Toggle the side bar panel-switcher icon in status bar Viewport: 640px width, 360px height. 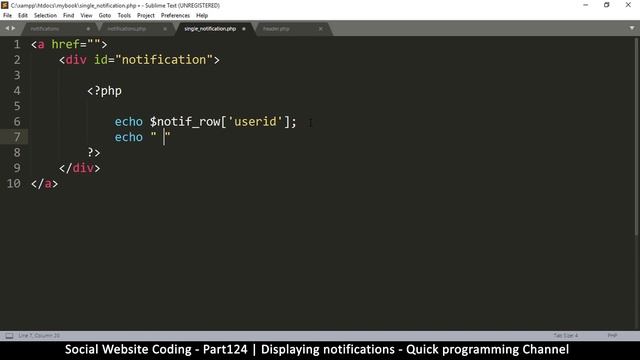(x=9, y=336)
